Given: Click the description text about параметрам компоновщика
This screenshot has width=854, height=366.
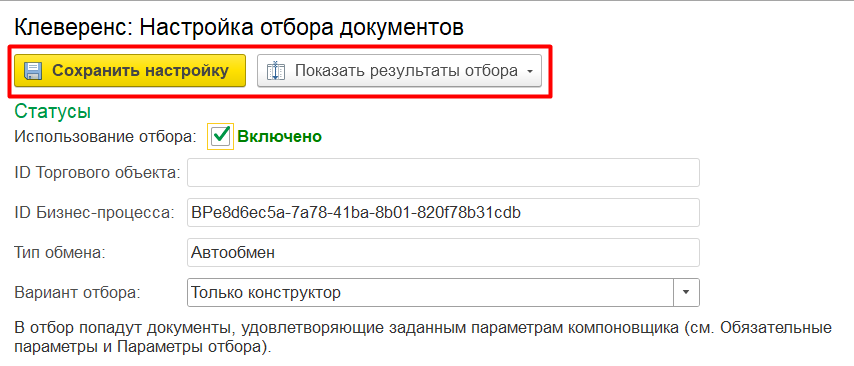Looking at the screenshot, I should coord(423,338).
